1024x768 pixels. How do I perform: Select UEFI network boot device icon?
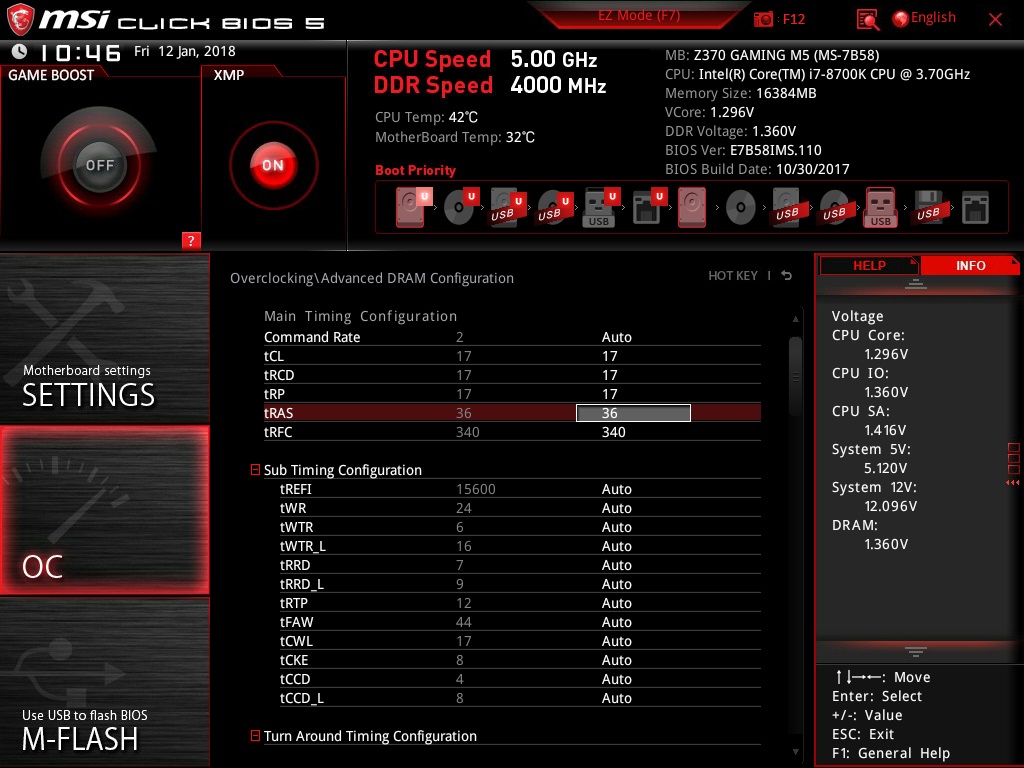click(648, 208)
